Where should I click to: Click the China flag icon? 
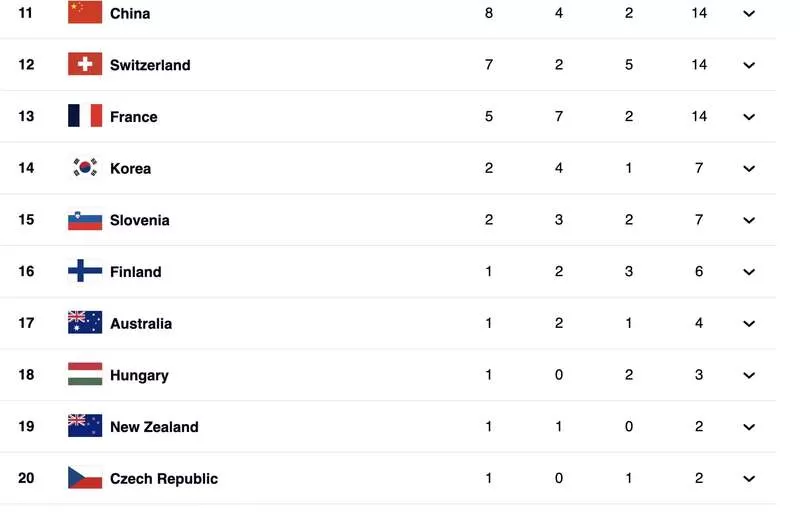(x=85, y=12)
